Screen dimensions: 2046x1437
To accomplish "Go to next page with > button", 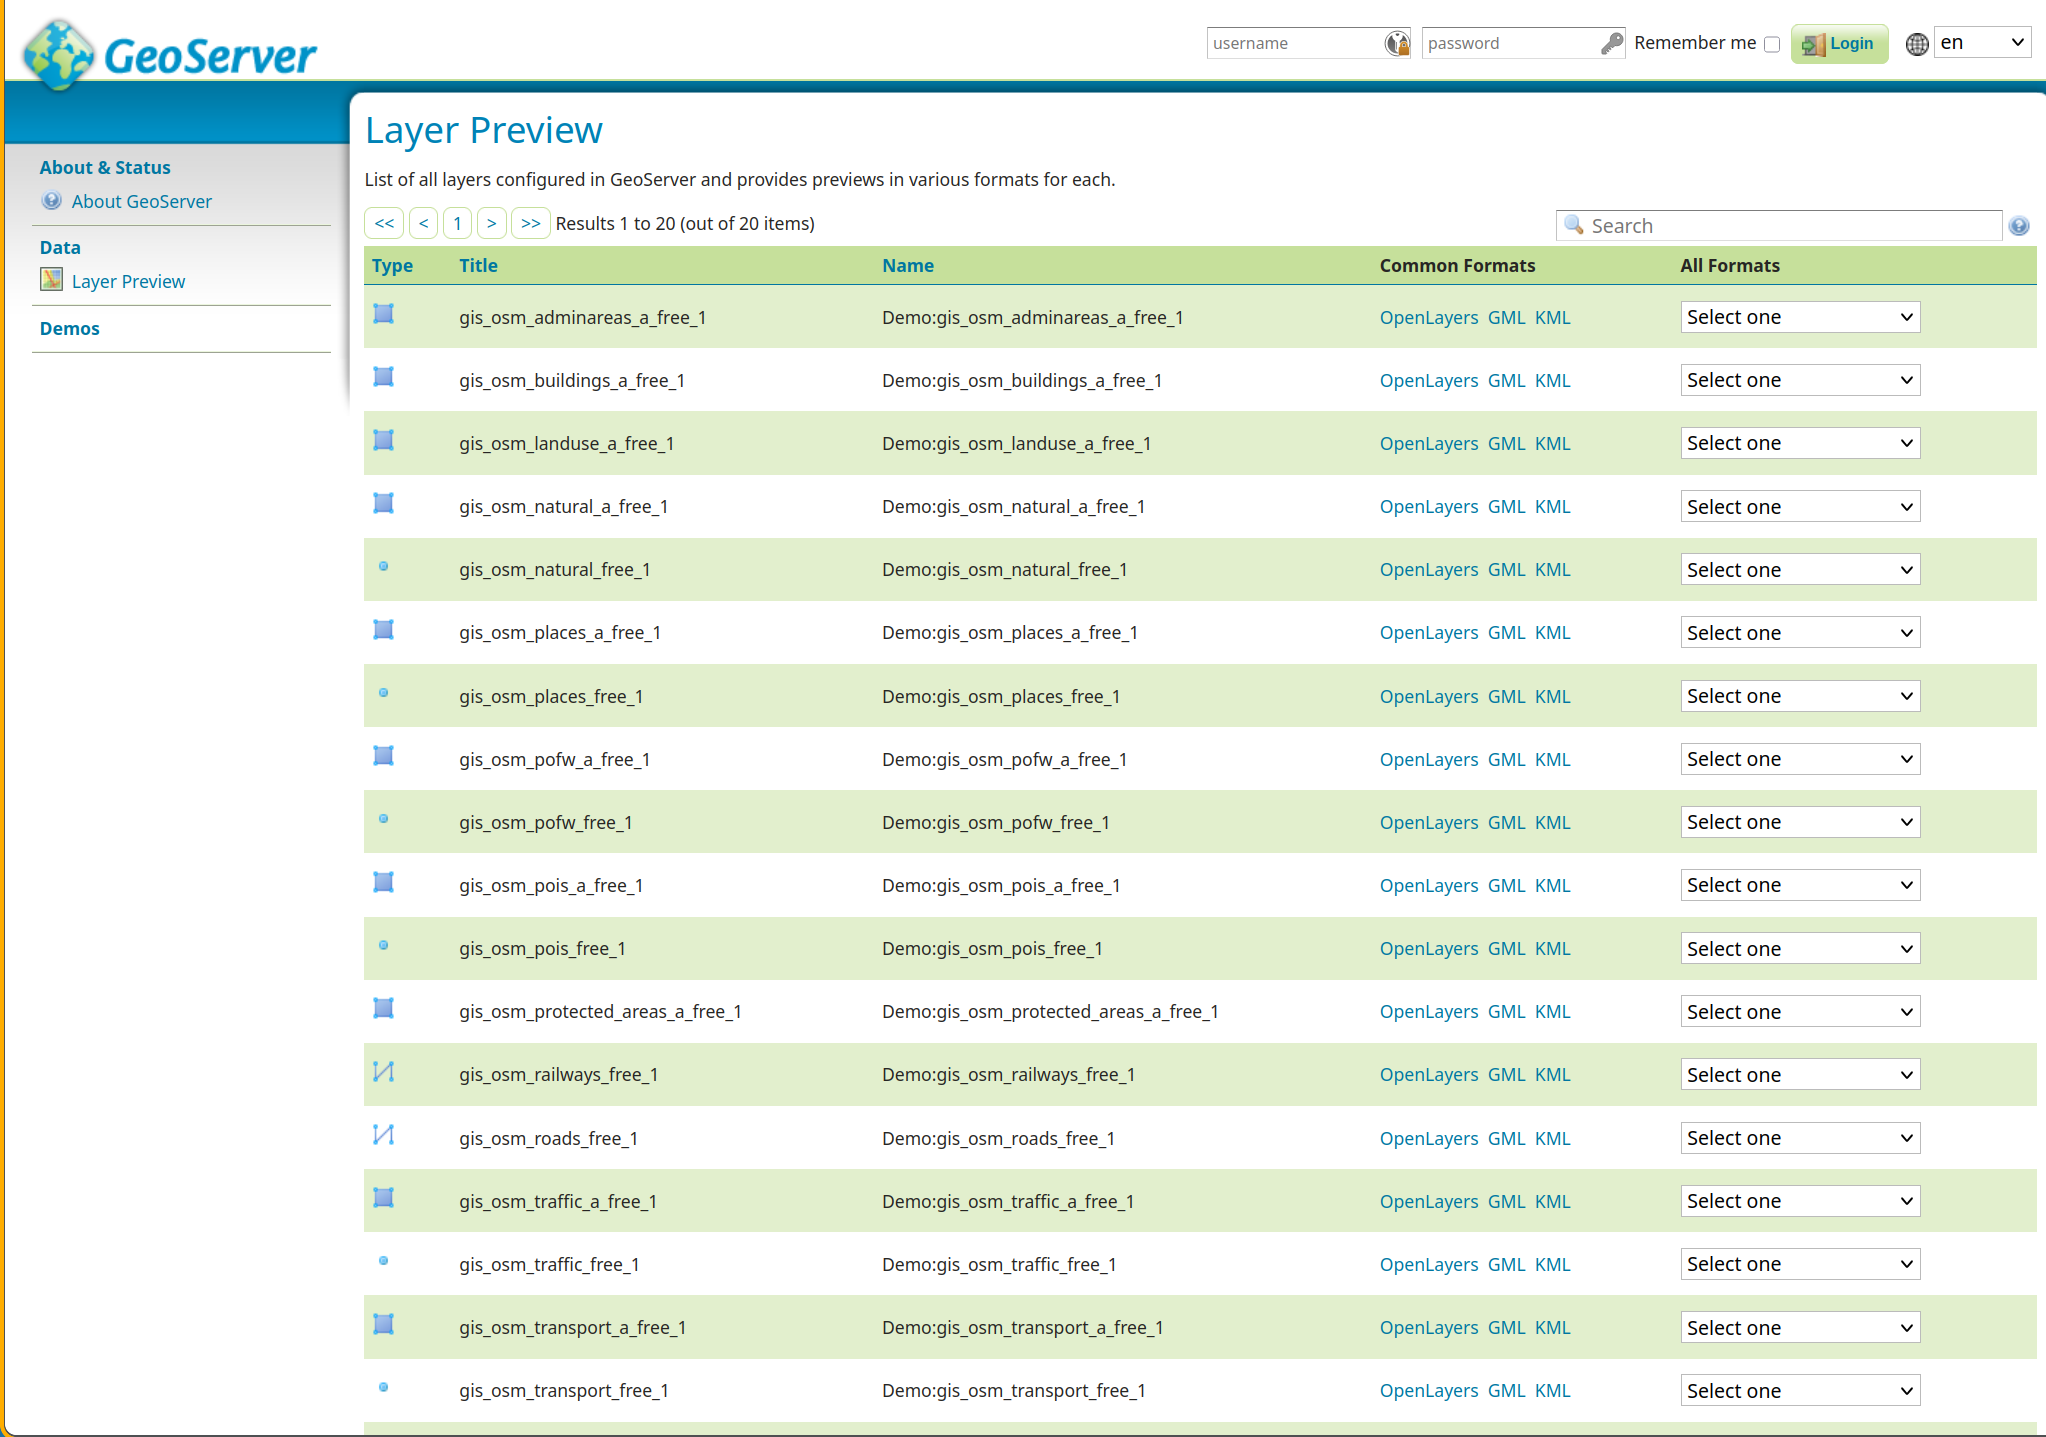I will [492, 223].
